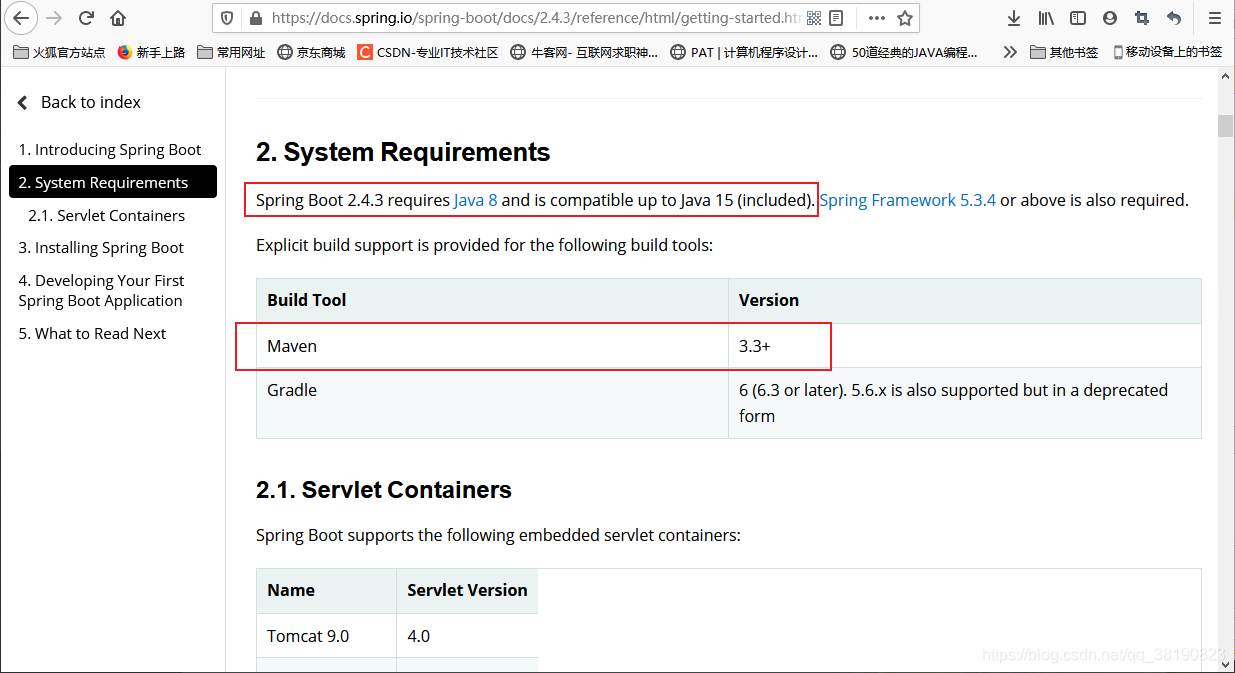Image resolution: width=1235 pixels, height=673 pixels.
Task: Open the library icon
Action: coord(1046,18)
